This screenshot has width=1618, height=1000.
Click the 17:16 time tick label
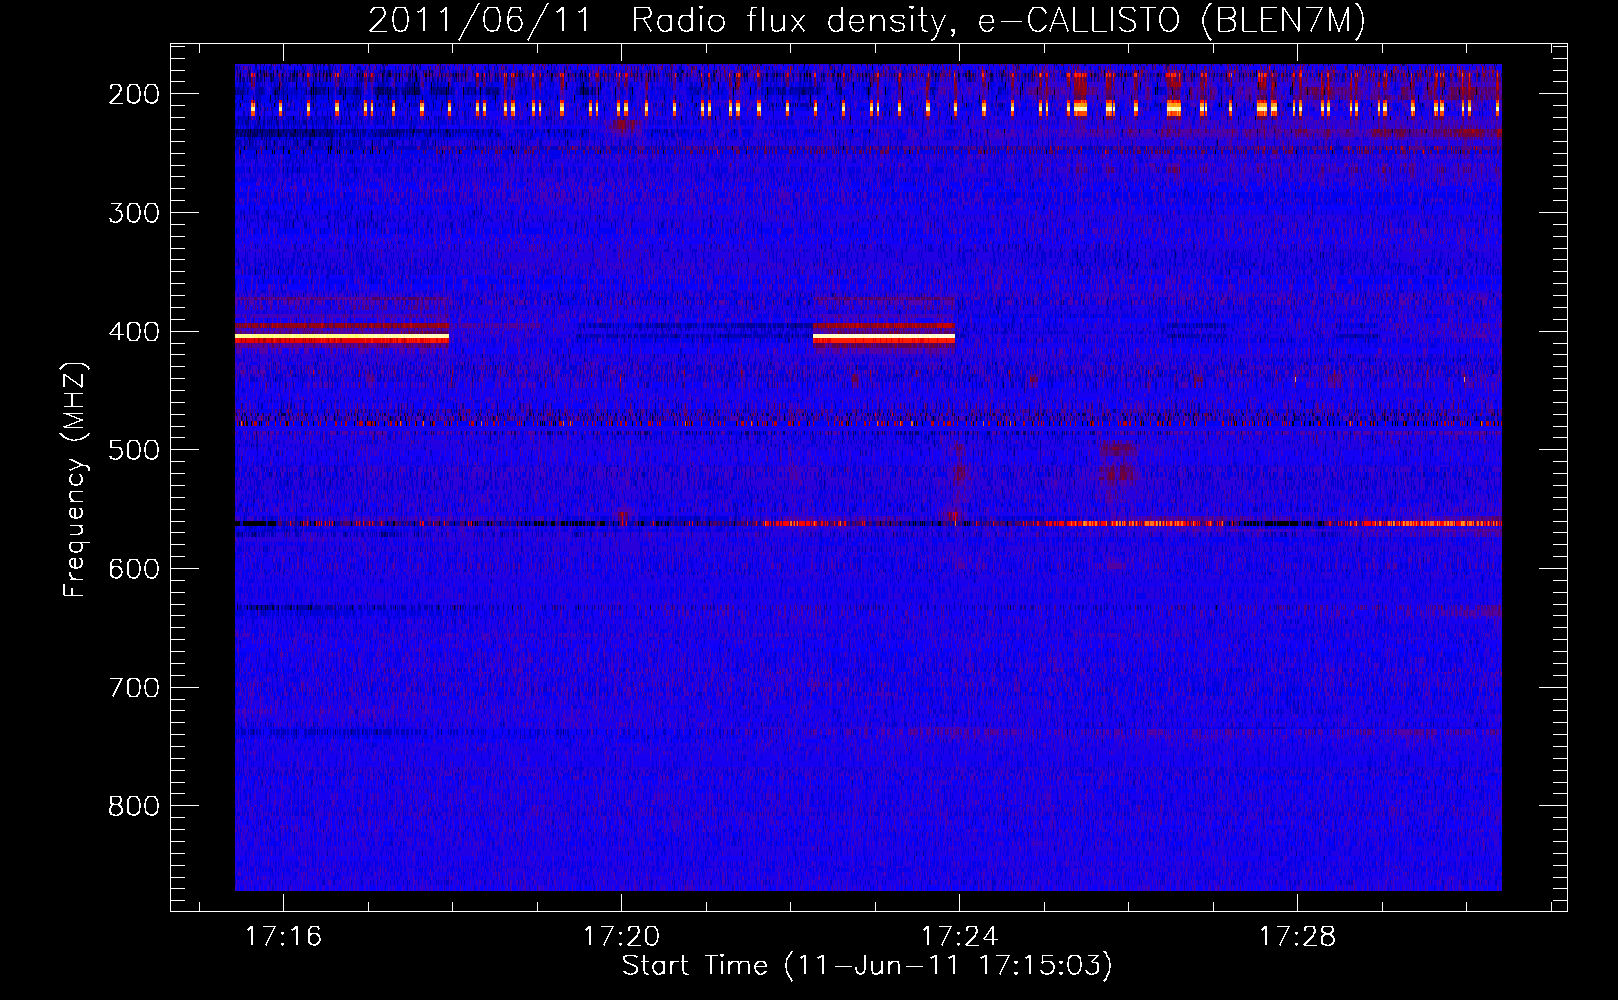point(283,937)
